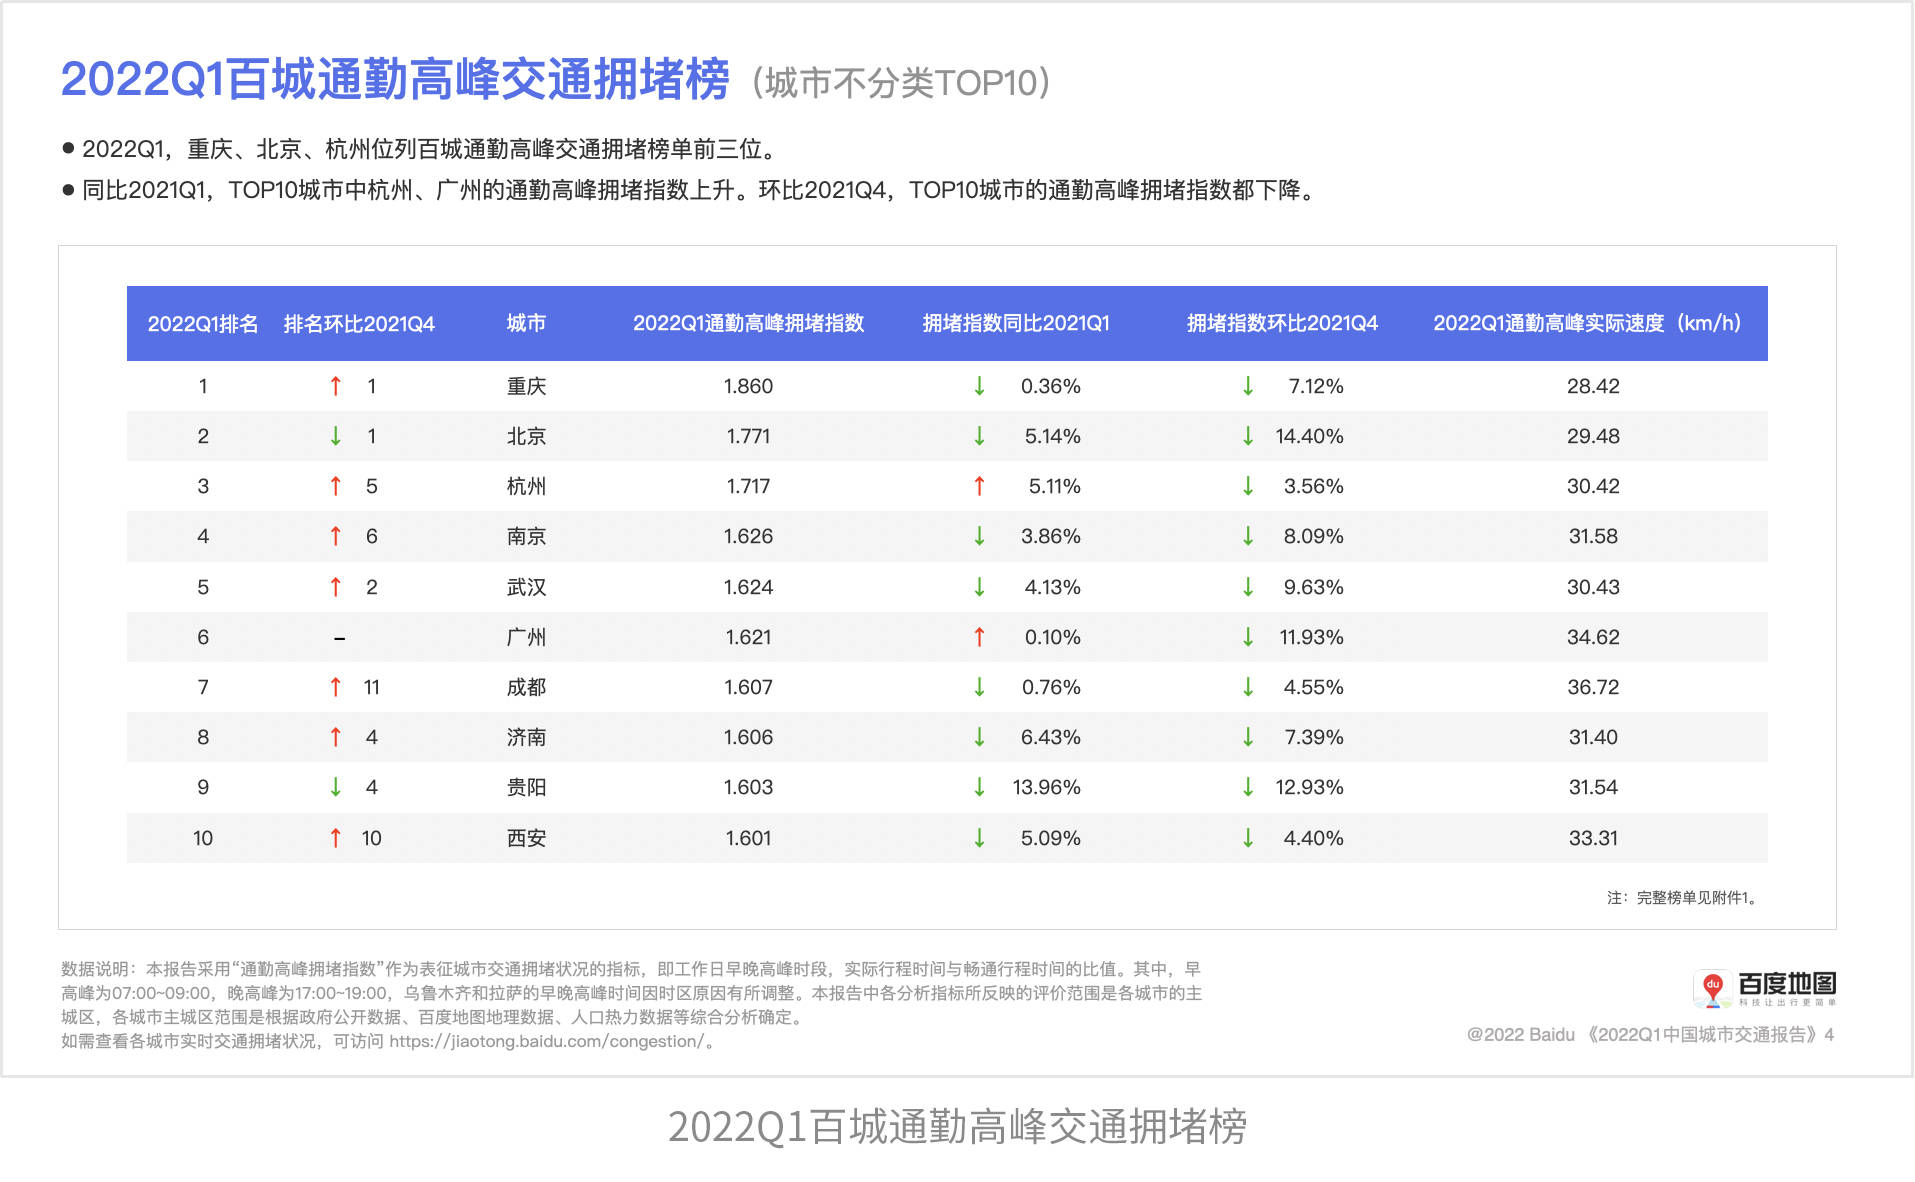
Task: Click the city name 西安
Action: click(x=526, y=838)
